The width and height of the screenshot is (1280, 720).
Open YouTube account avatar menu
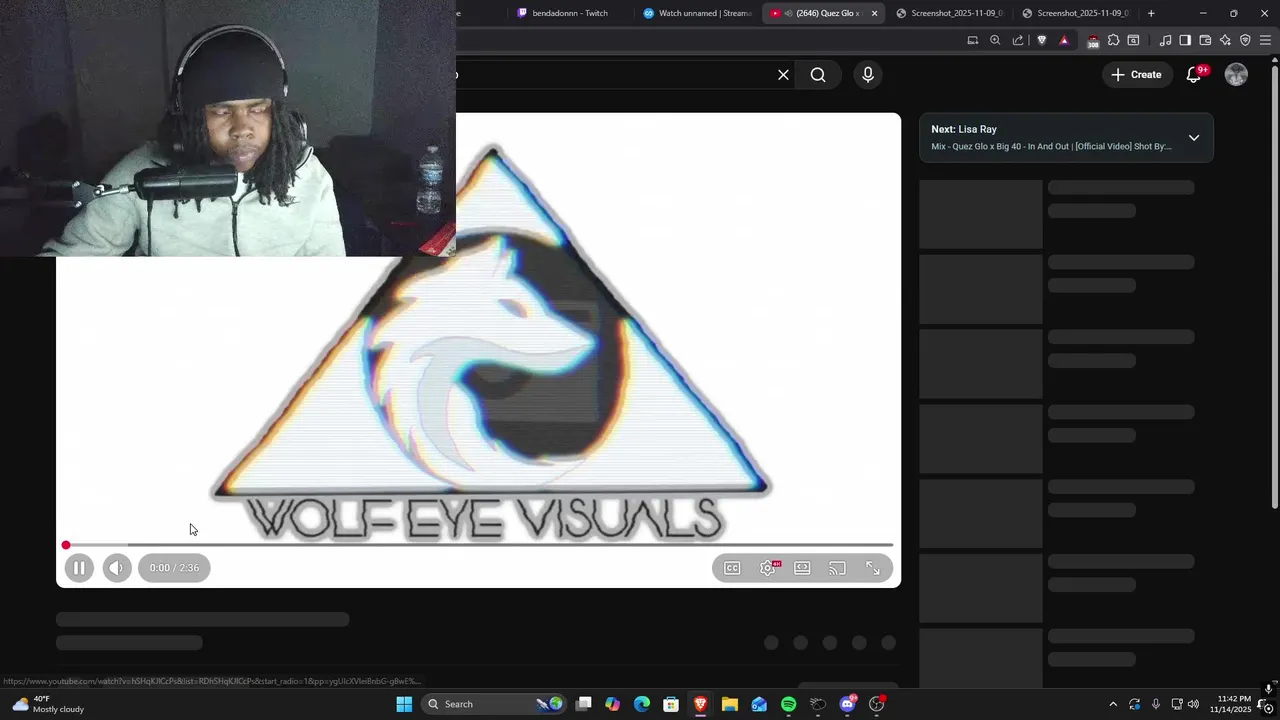coord(1236,75)
